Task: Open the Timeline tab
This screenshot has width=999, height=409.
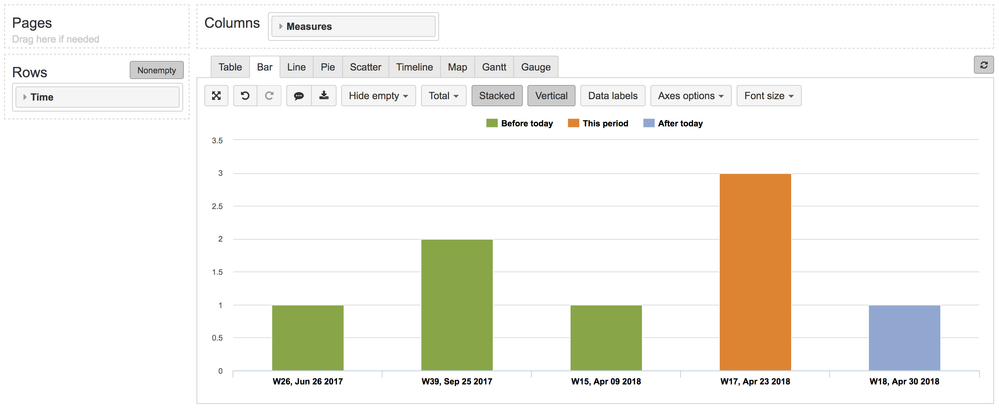Action: [414, 67]
